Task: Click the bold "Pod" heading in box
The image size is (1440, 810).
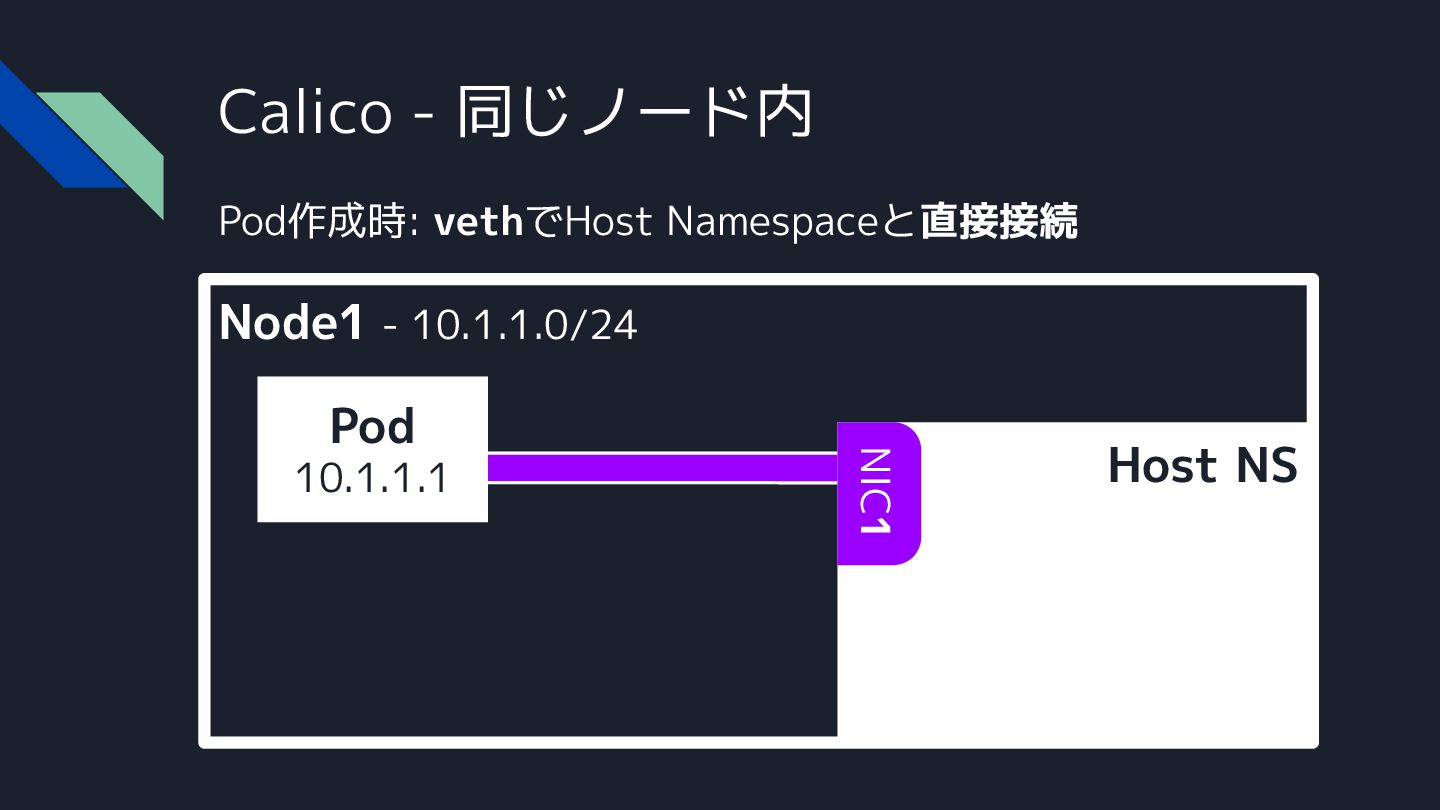Action: [372, 427]
